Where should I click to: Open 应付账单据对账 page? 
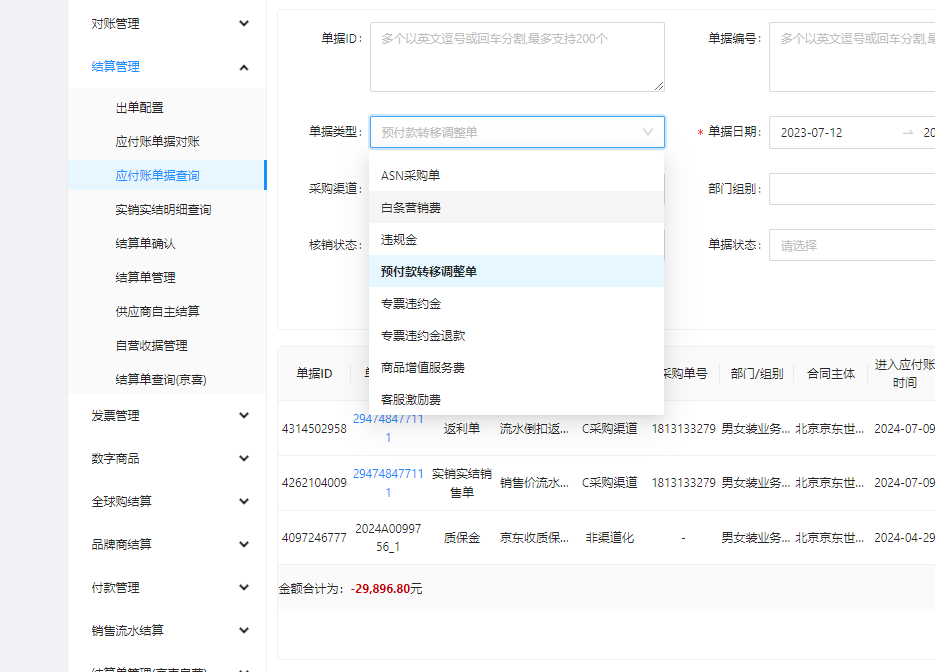point(157,142)
